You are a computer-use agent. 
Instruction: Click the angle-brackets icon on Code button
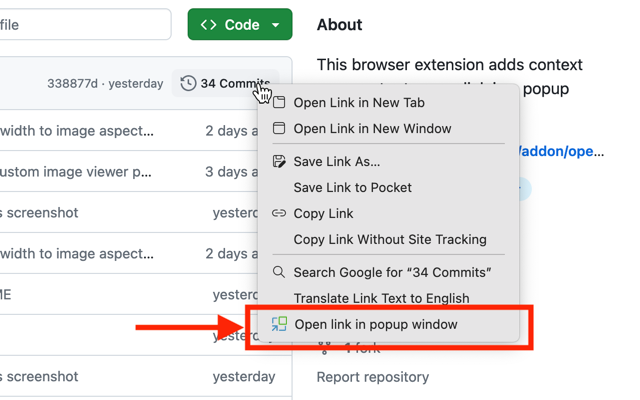point(208,25)
